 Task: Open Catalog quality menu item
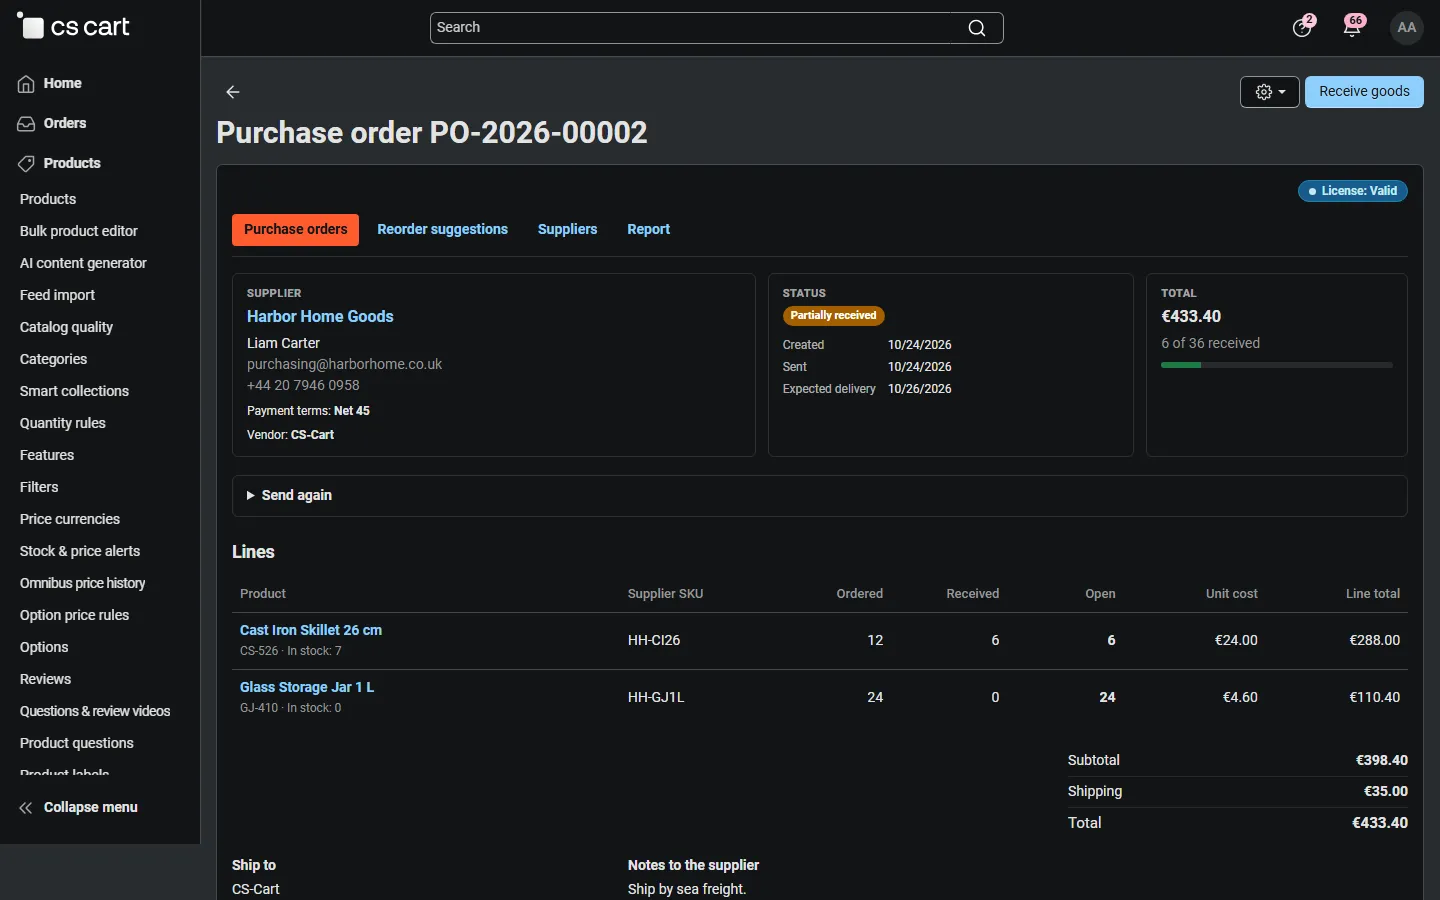click(66, 328)
